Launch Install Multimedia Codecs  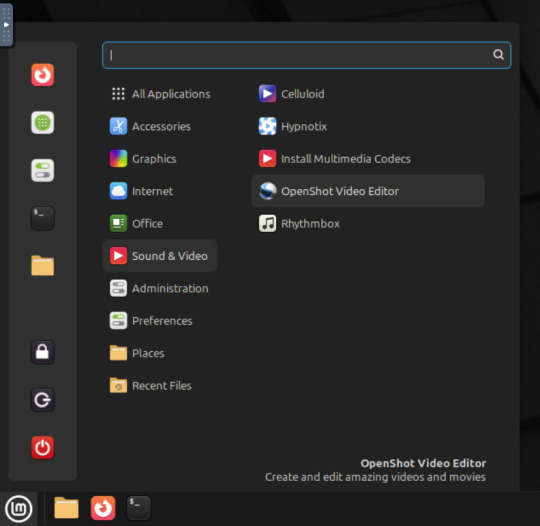point(368,158)
